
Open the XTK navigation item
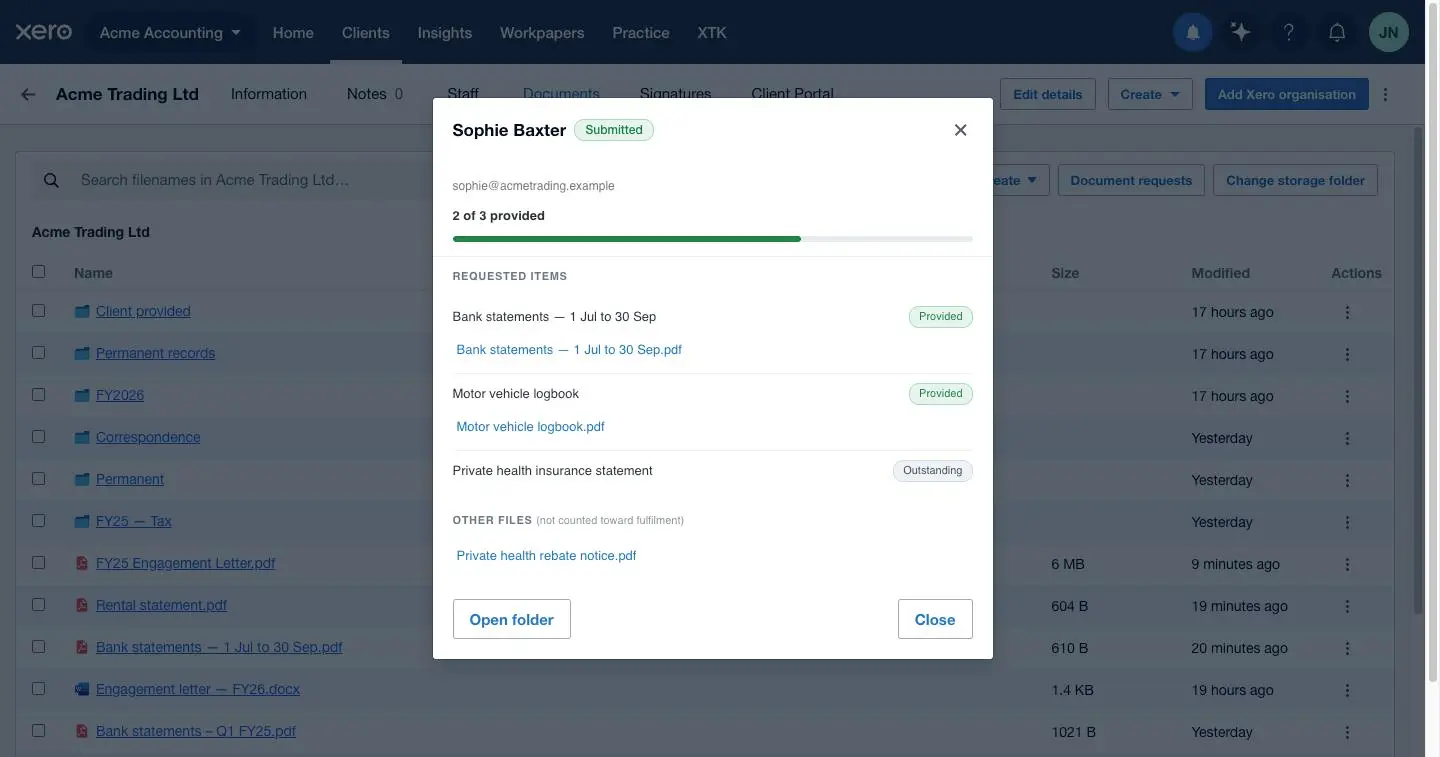tap(711, 32)
